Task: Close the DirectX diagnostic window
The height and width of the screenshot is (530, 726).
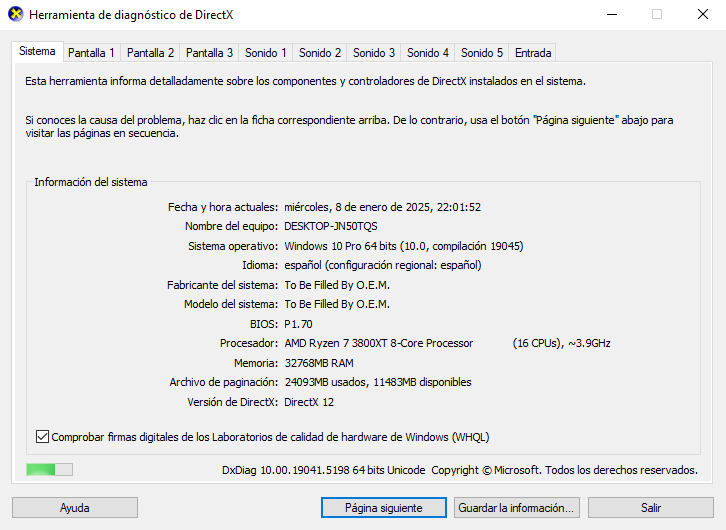Action: (703, 14)
